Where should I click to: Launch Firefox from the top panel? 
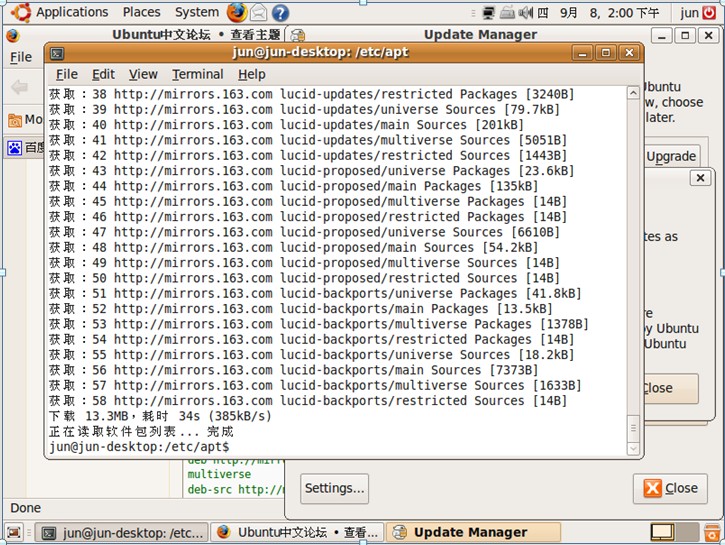236,12
